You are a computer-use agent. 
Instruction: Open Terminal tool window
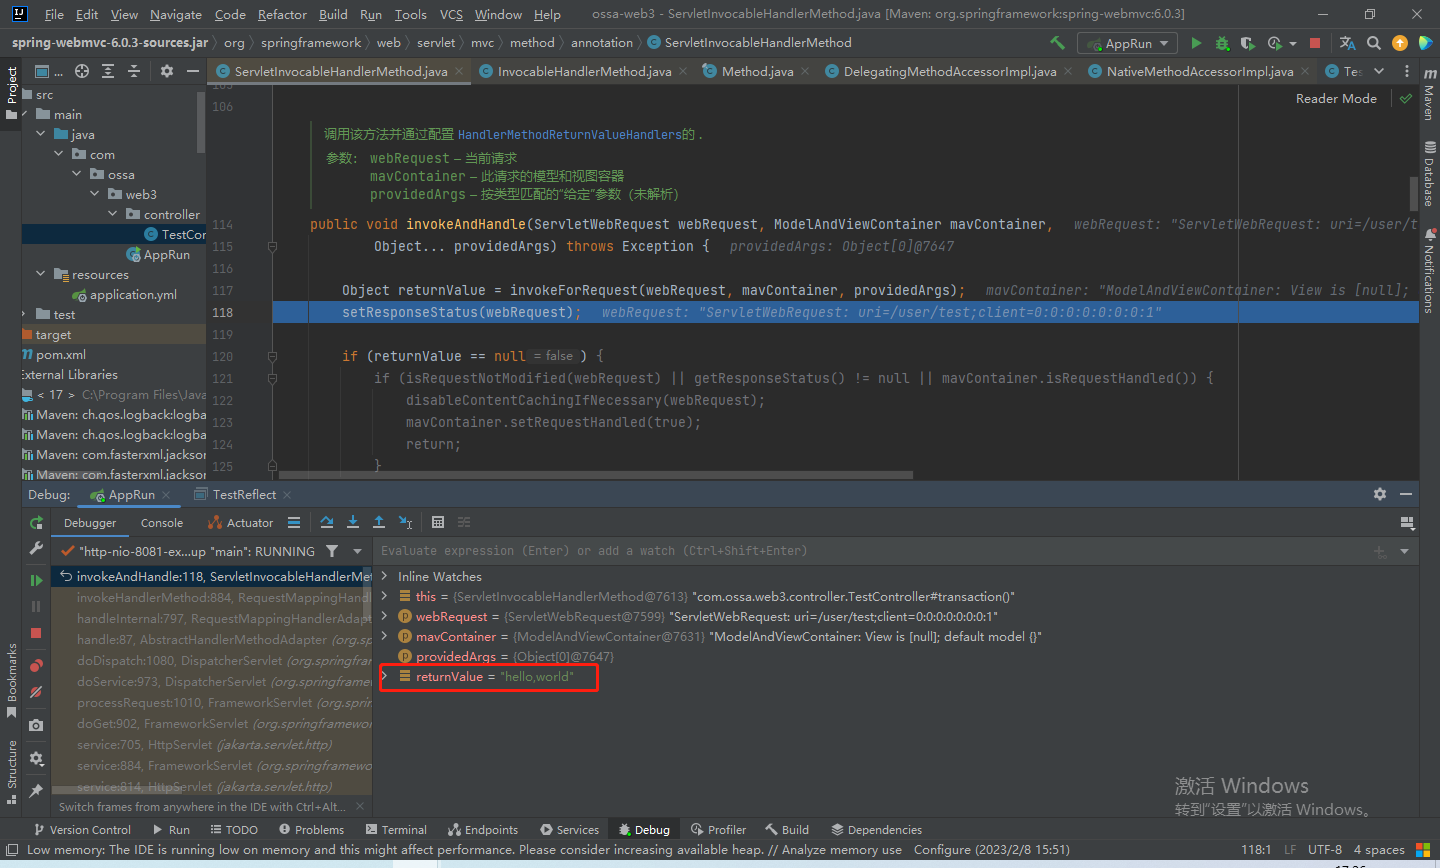coord(396,830)
